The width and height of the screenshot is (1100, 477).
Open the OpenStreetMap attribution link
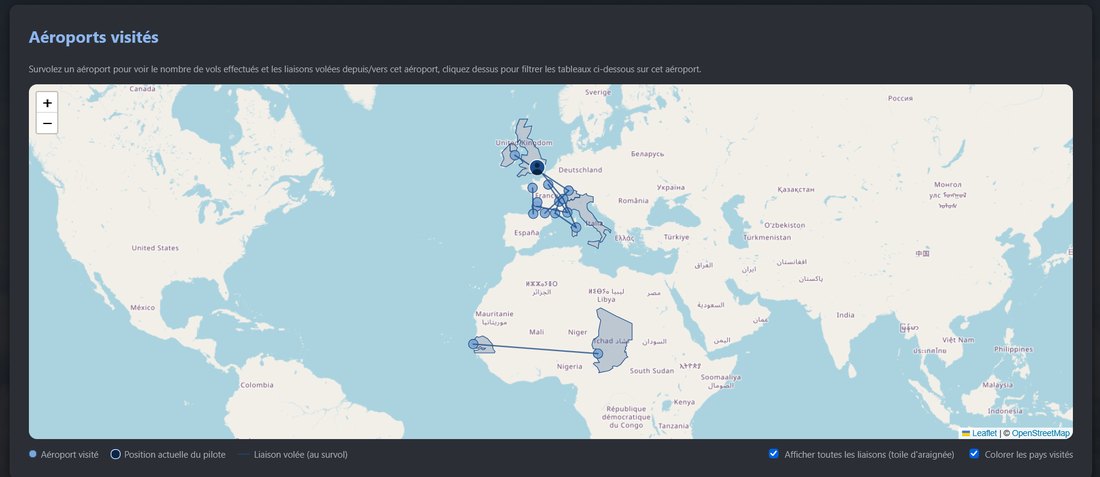(1040, 434)
